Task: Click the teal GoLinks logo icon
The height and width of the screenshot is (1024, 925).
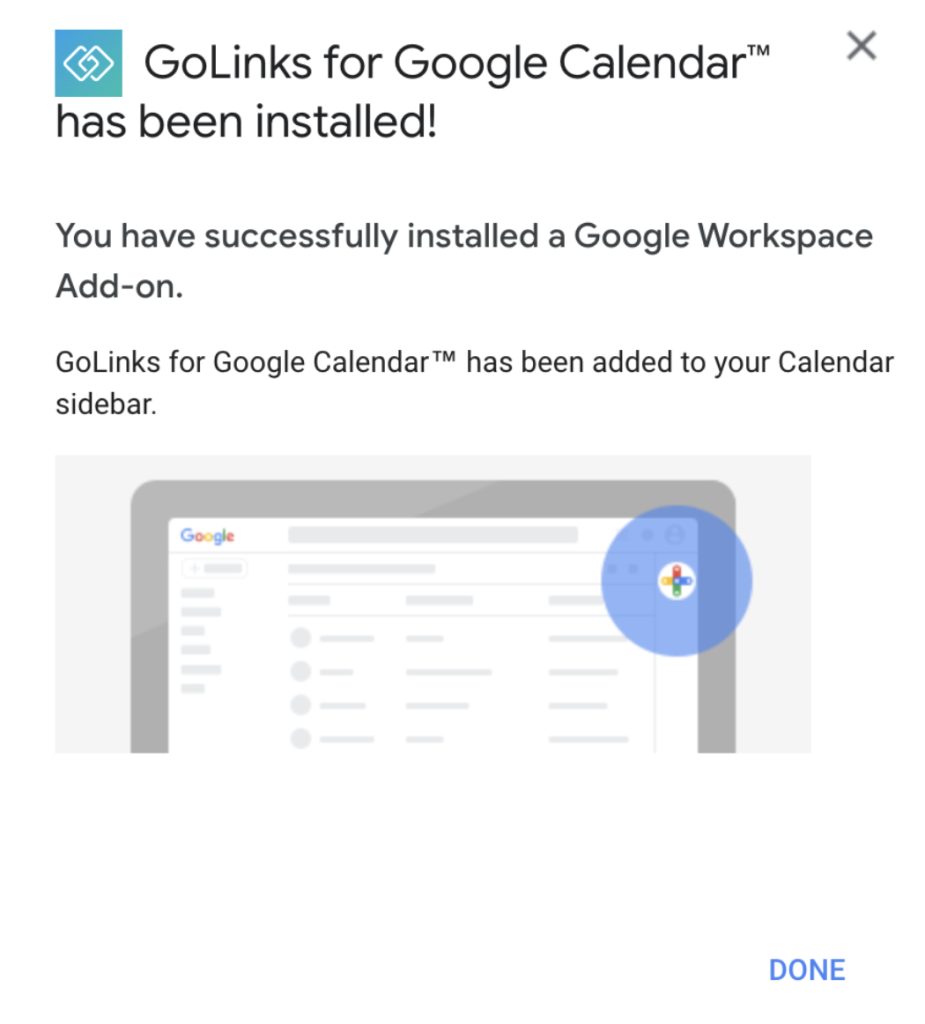Action: click(x=88, y=61)
